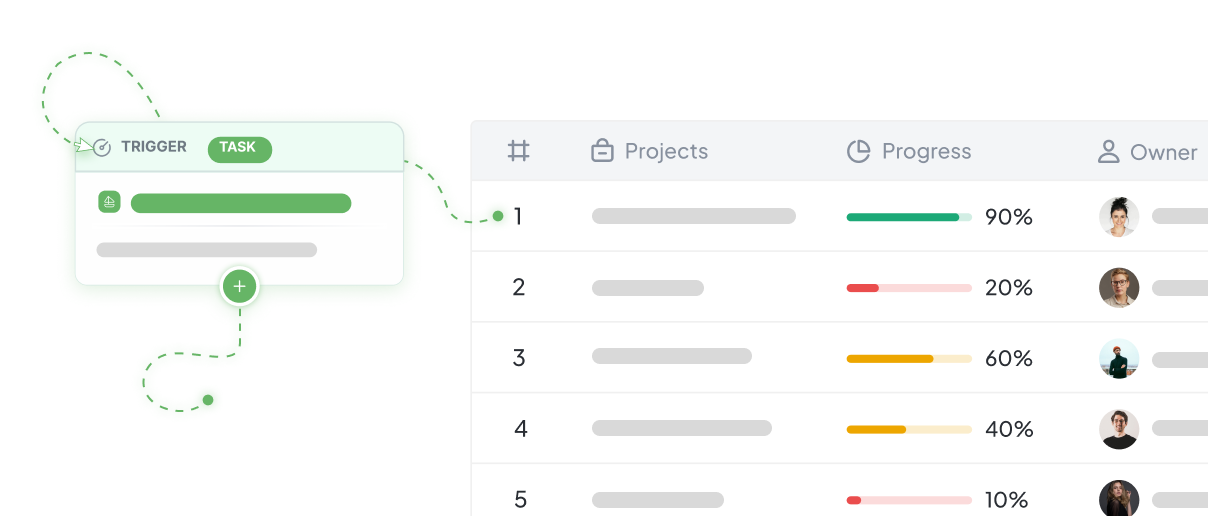Open the owner avatar in row 4

[1119, 429]
